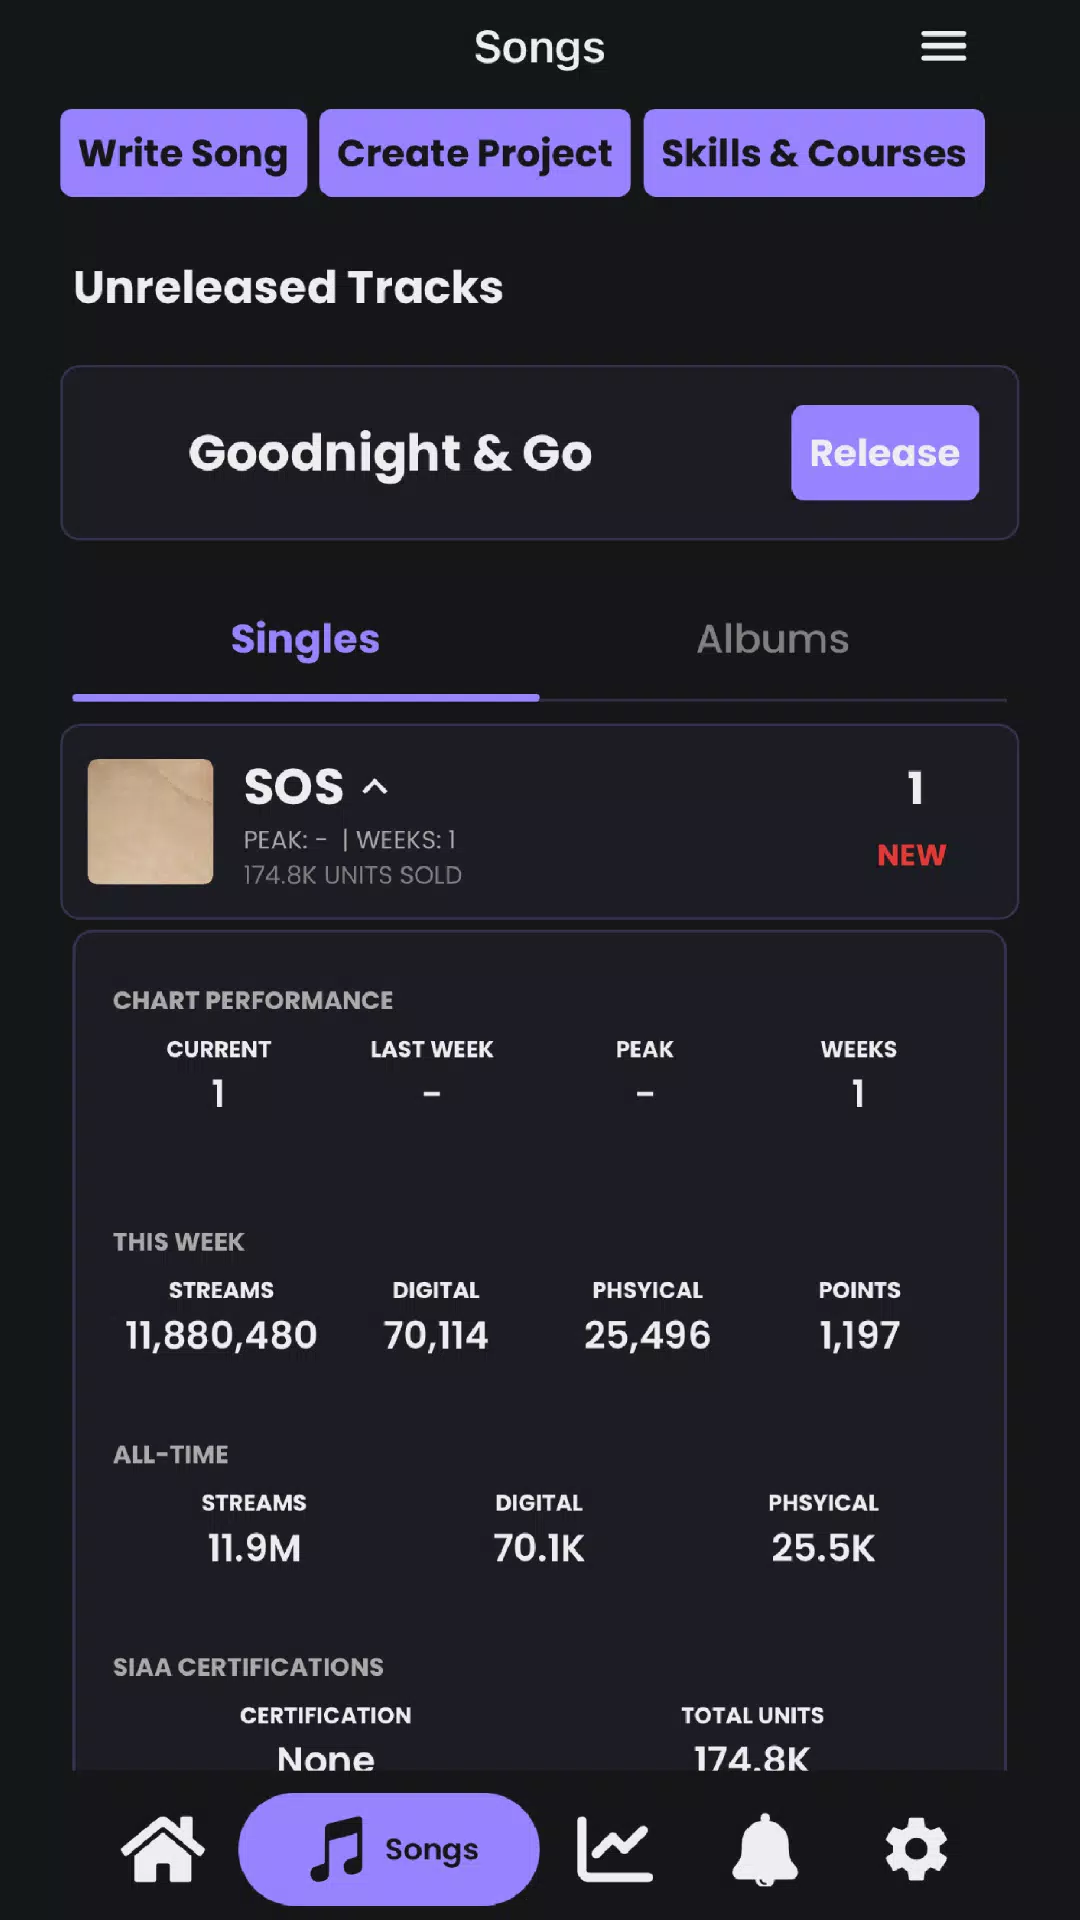Tap the SOS cover art thumbnail
This screenshot has height=1920, width=1080.
pyautogui.click(x=150, y=821)
